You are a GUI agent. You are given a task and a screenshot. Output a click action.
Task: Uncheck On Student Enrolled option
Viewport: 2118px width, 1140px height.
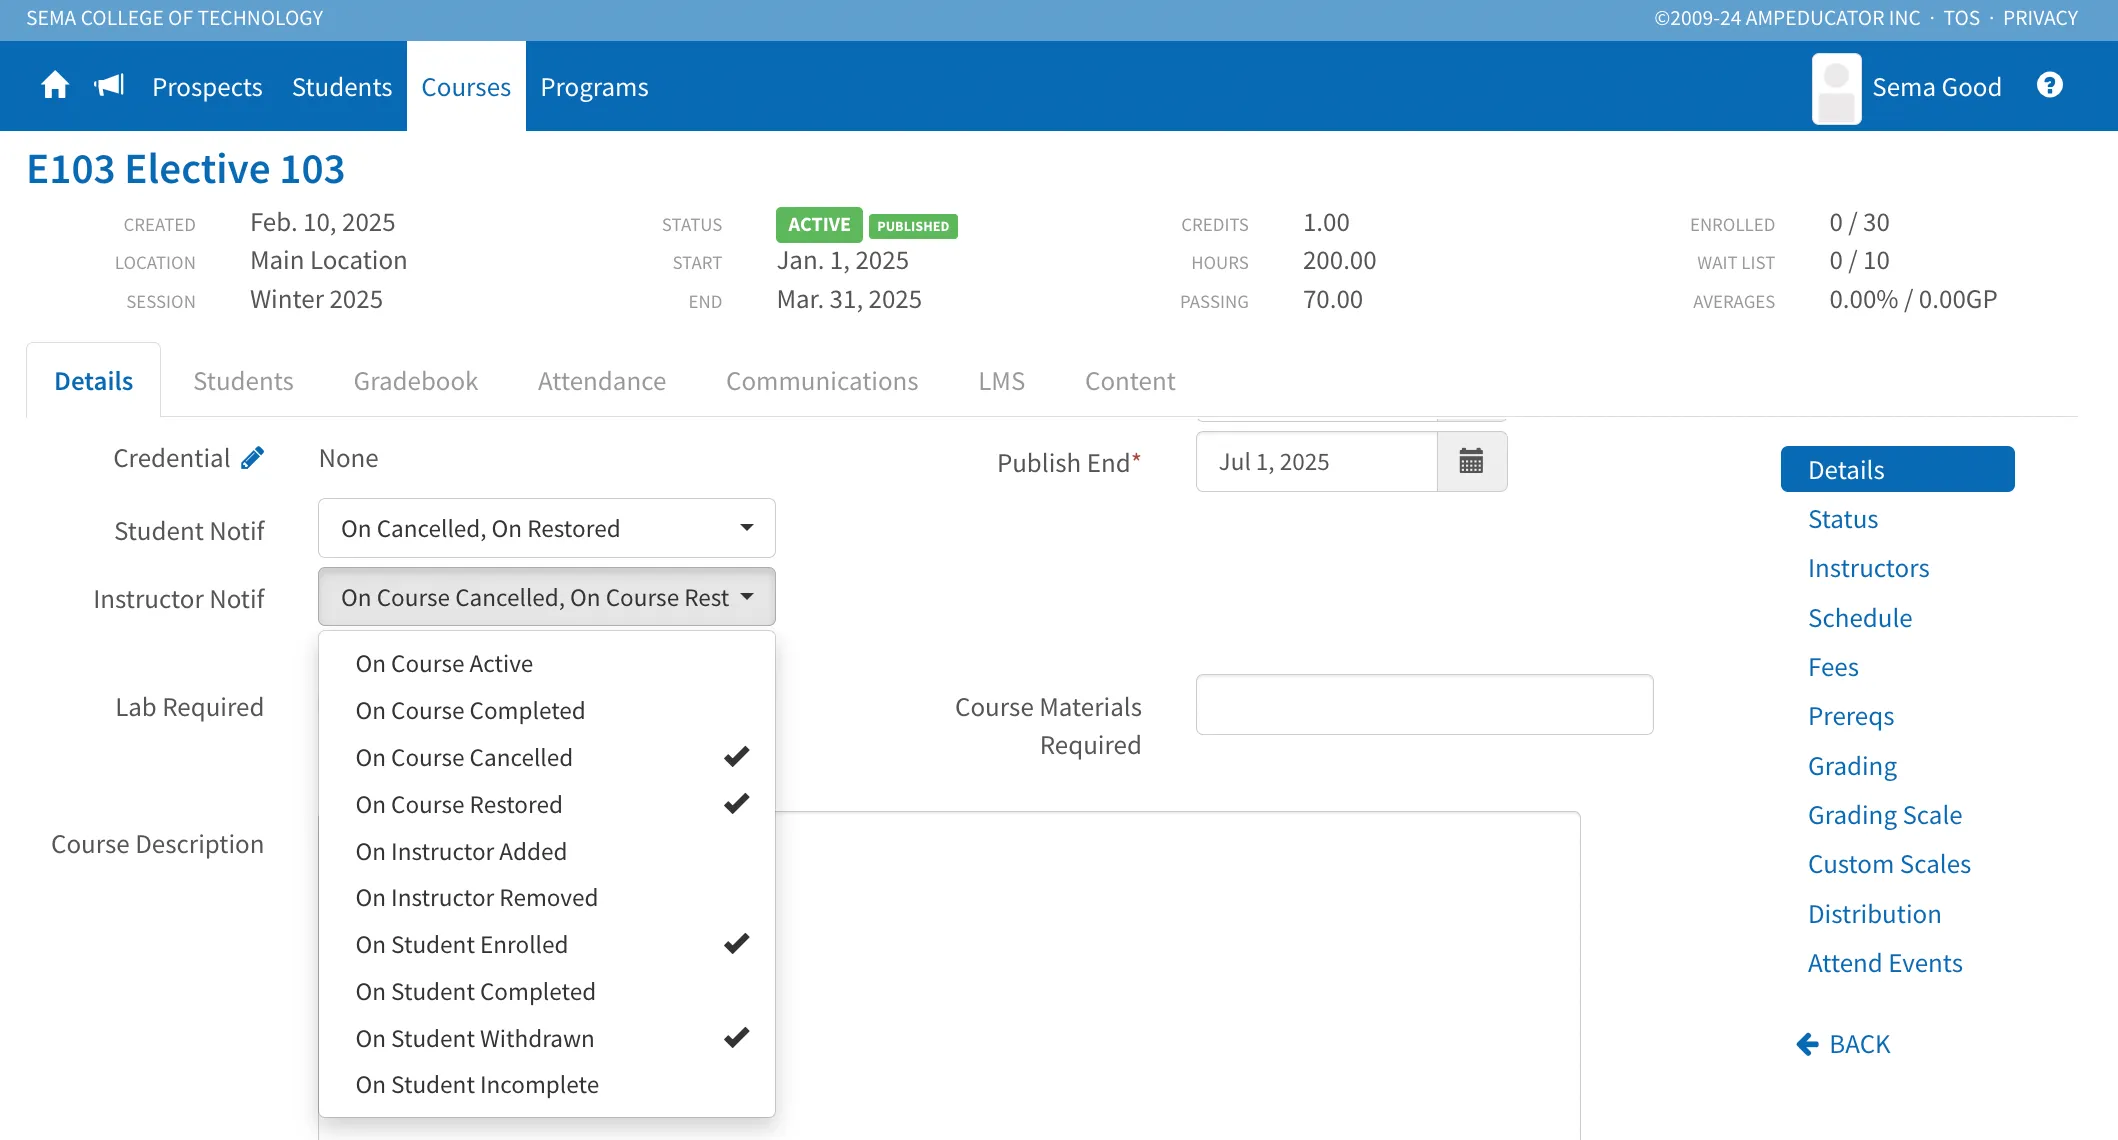click(x=546, y=945)
